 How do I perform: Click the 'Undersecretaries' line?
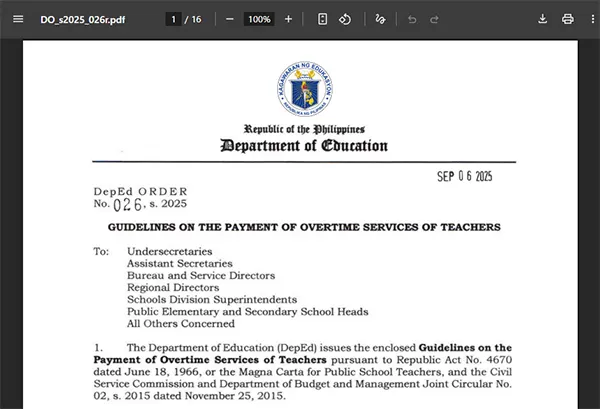coord(170,251)
